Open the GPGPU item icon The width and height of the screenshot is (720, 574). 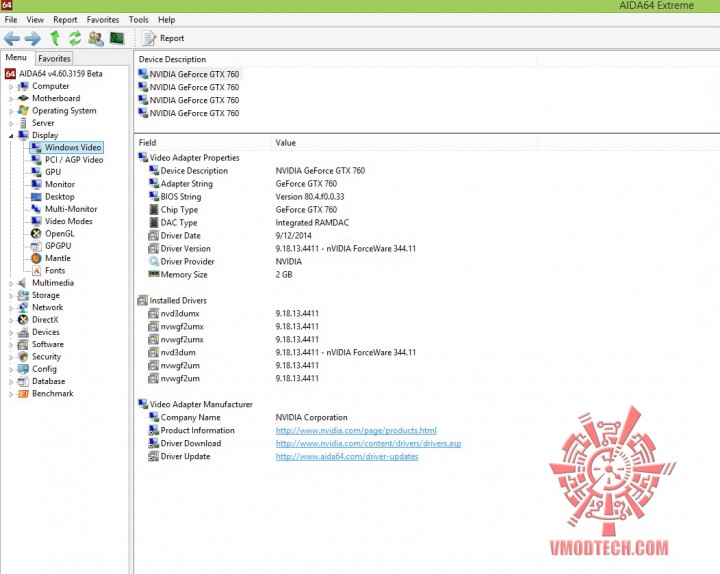coord(36,246)
